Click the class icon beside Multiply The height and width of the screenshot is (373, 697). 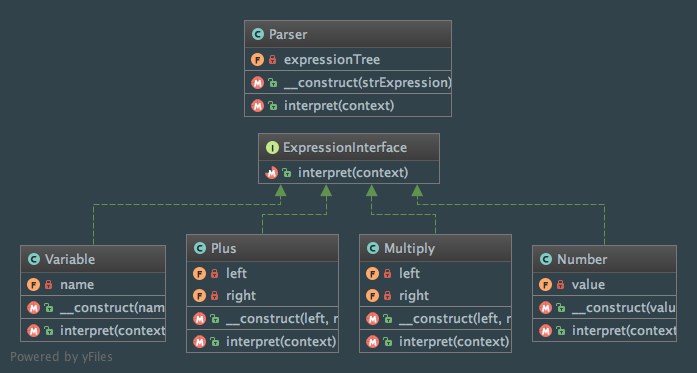pyautogui.click(x=373, y=248)
